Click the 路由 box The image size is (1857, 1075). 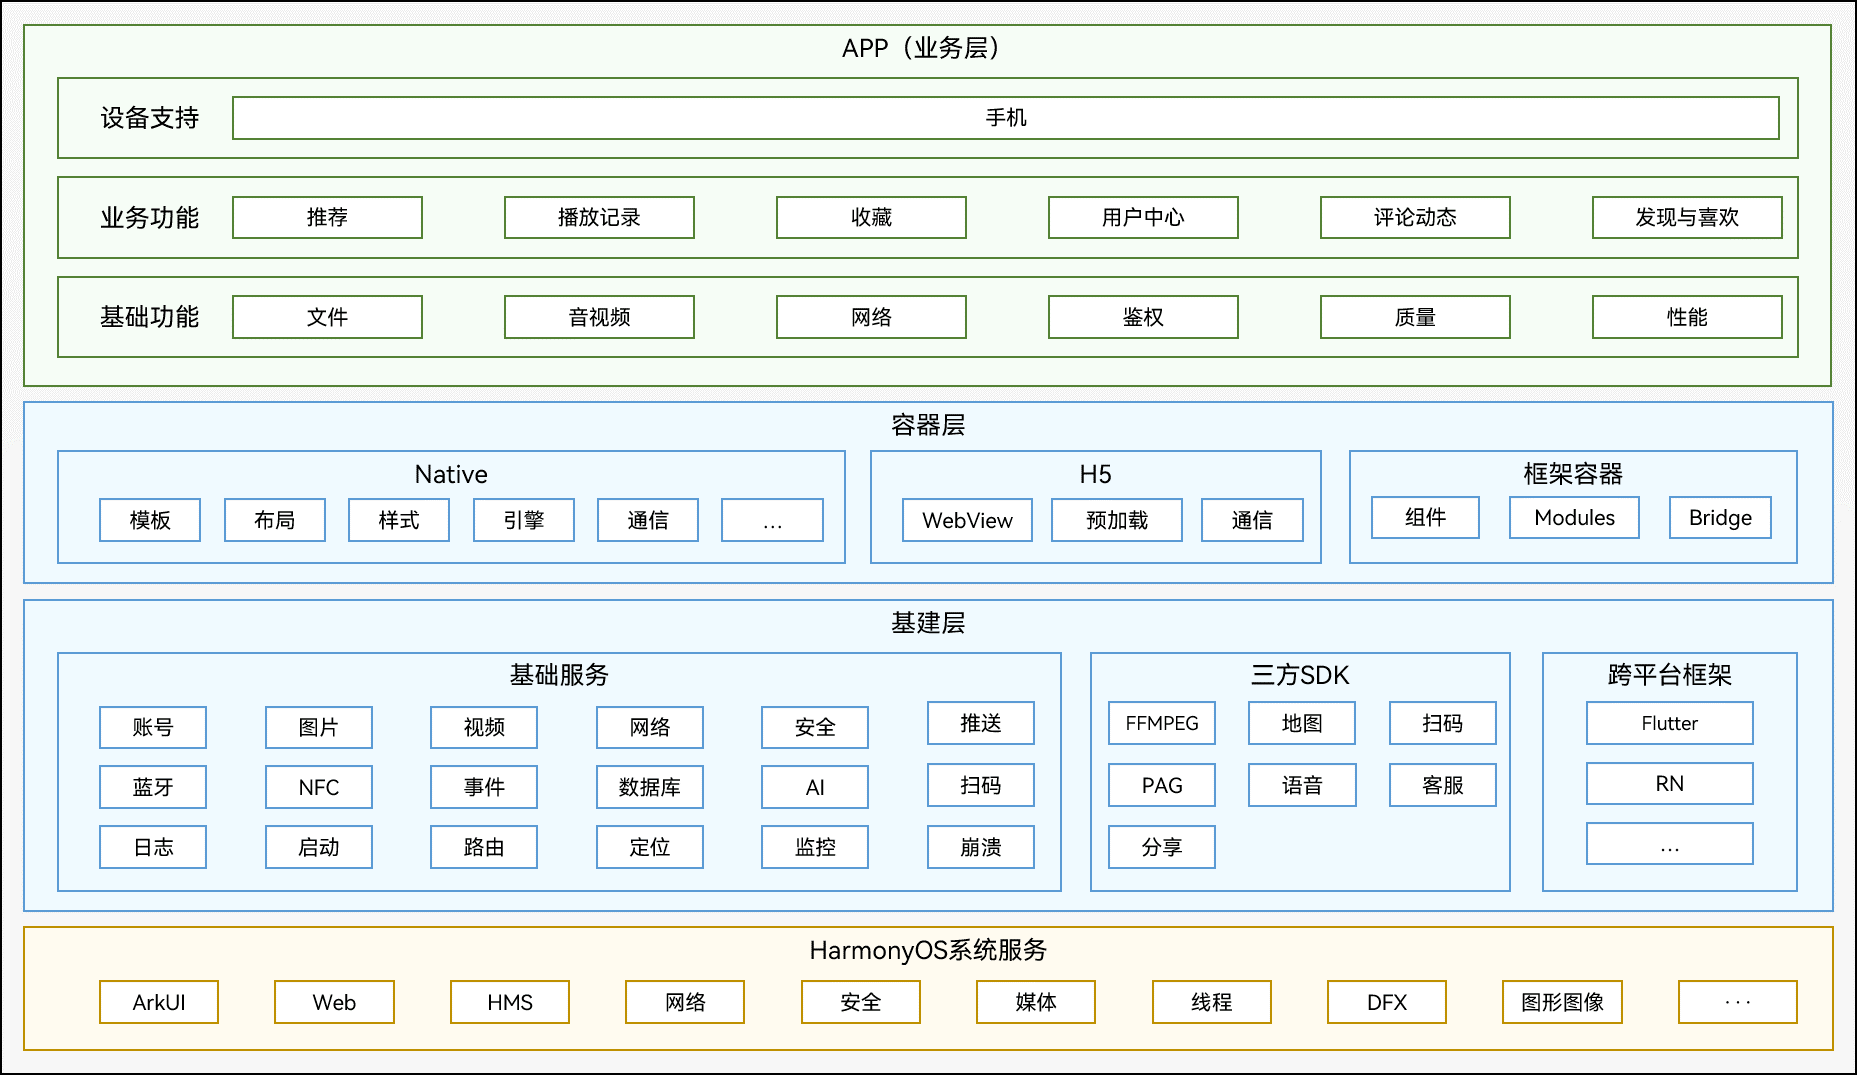tap(484, 847)
